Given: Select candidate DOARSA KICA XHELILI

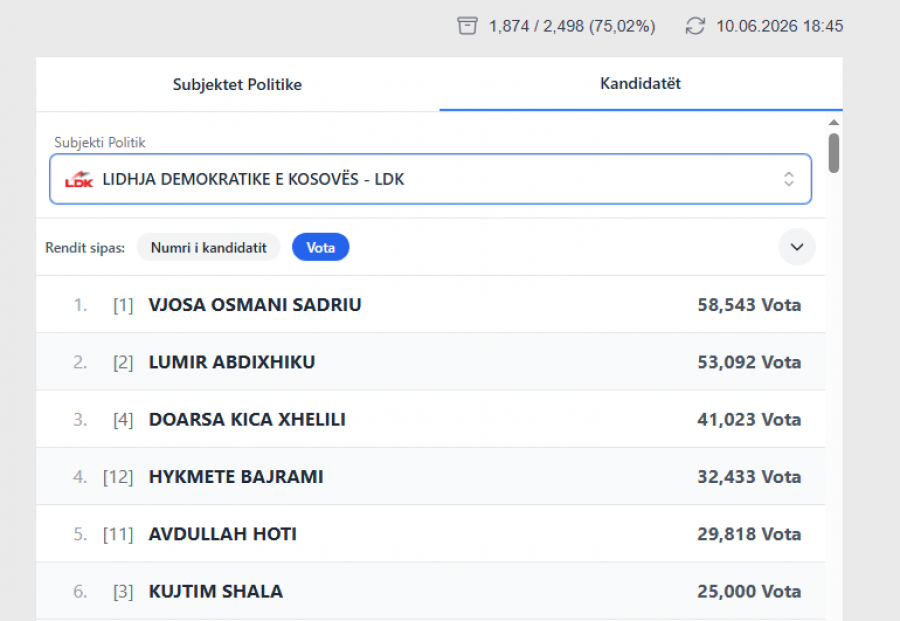Looking at the screenshot, I should (430, 419).
